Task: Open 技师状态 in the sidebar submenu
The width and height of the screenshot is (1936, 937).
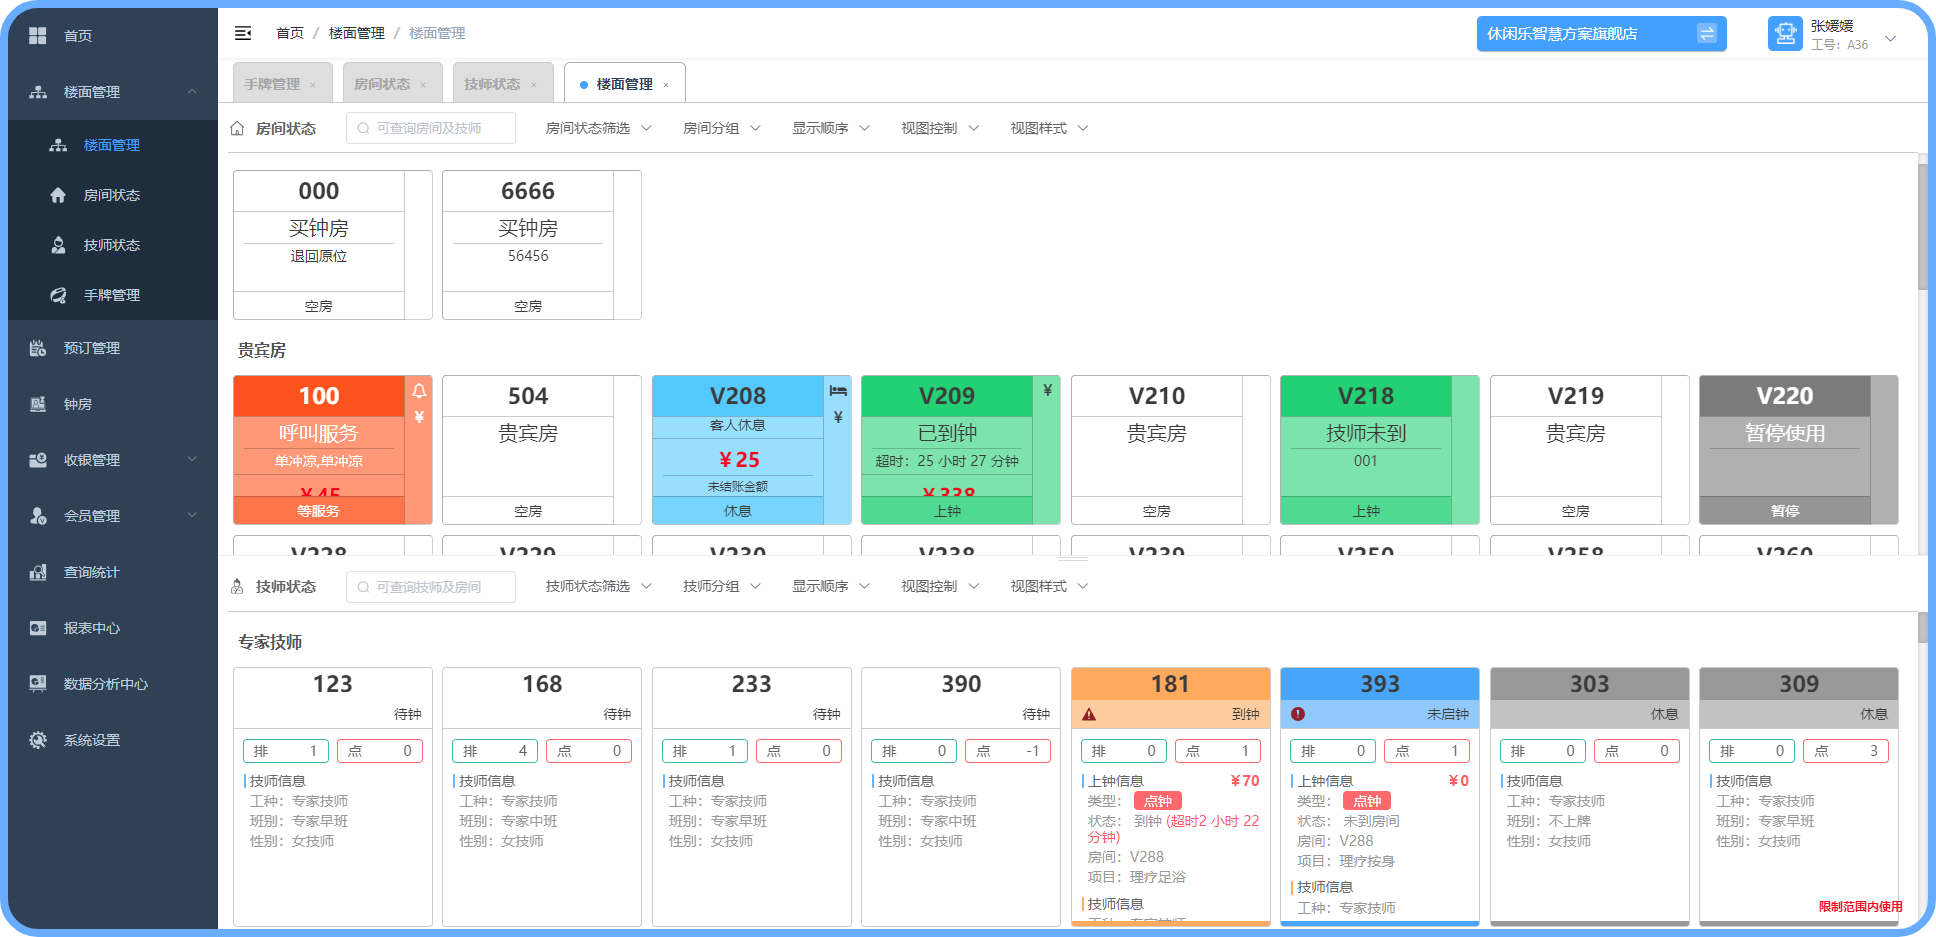Action: (x=112, y=245)
